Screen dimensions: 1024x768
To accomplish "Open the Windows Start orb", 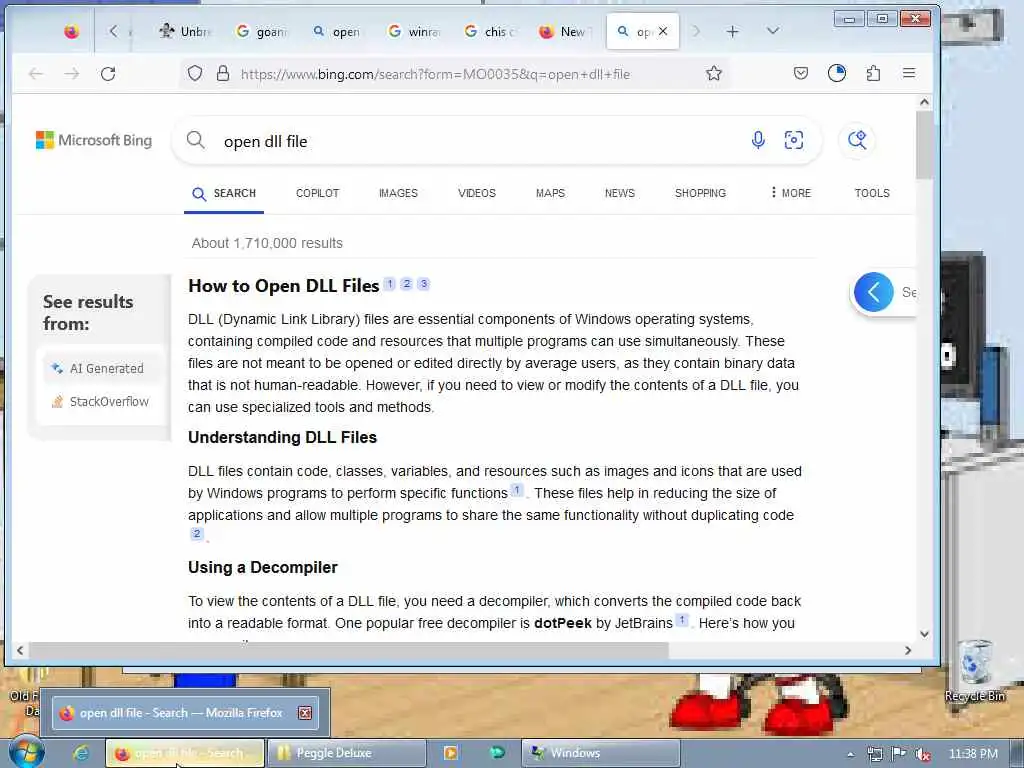I will coord(27,752).
